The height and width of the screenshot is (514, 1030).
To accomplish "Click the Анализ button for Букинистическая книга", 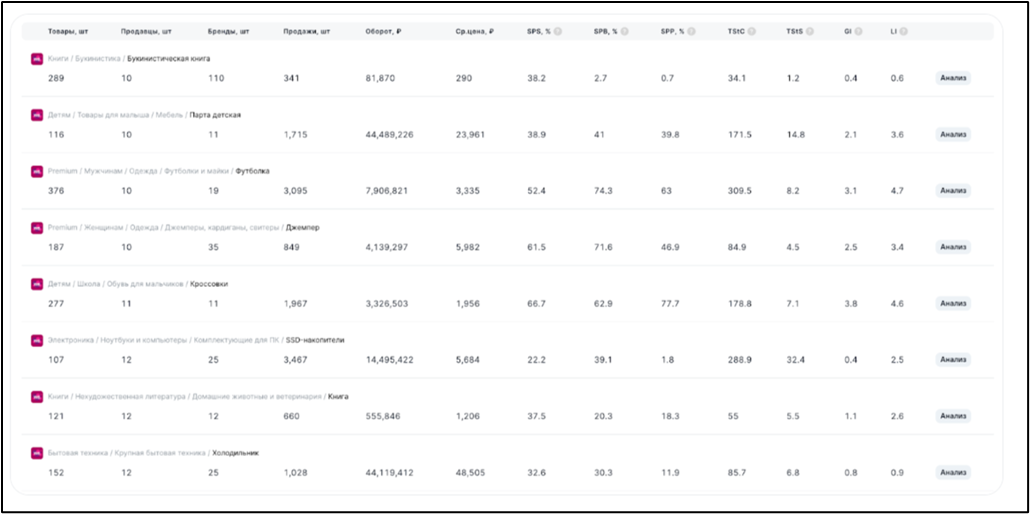I will 953,78.
